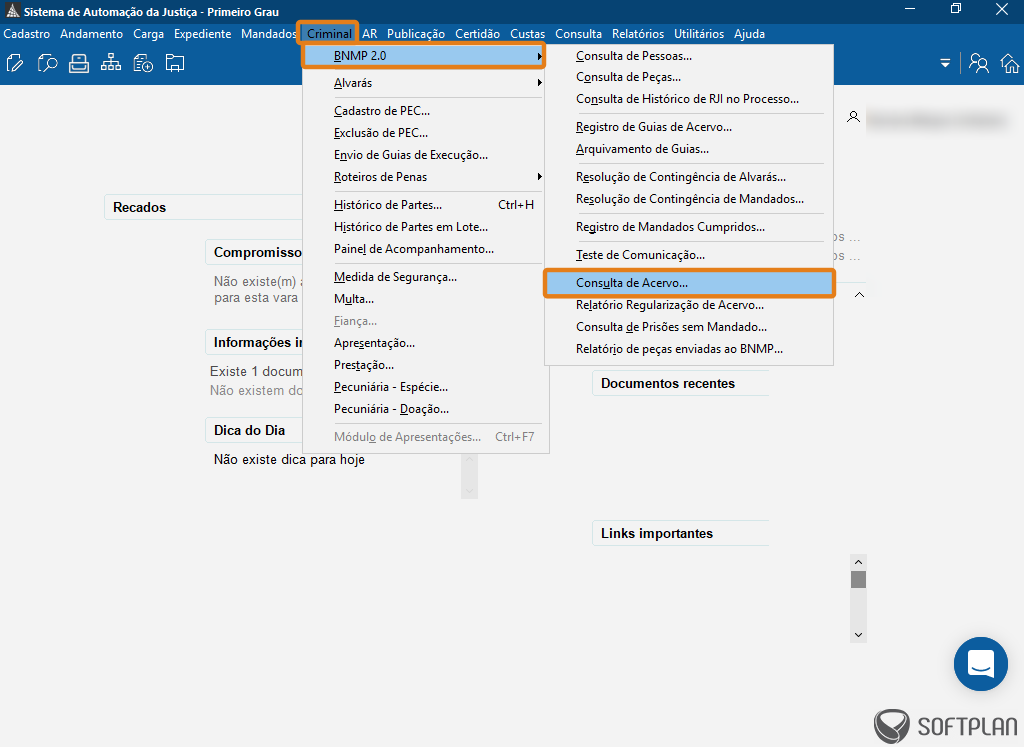This screenshot has width=1024, height=747.
Task: Click the printer toolbar icon
Action: click(79, 63)
